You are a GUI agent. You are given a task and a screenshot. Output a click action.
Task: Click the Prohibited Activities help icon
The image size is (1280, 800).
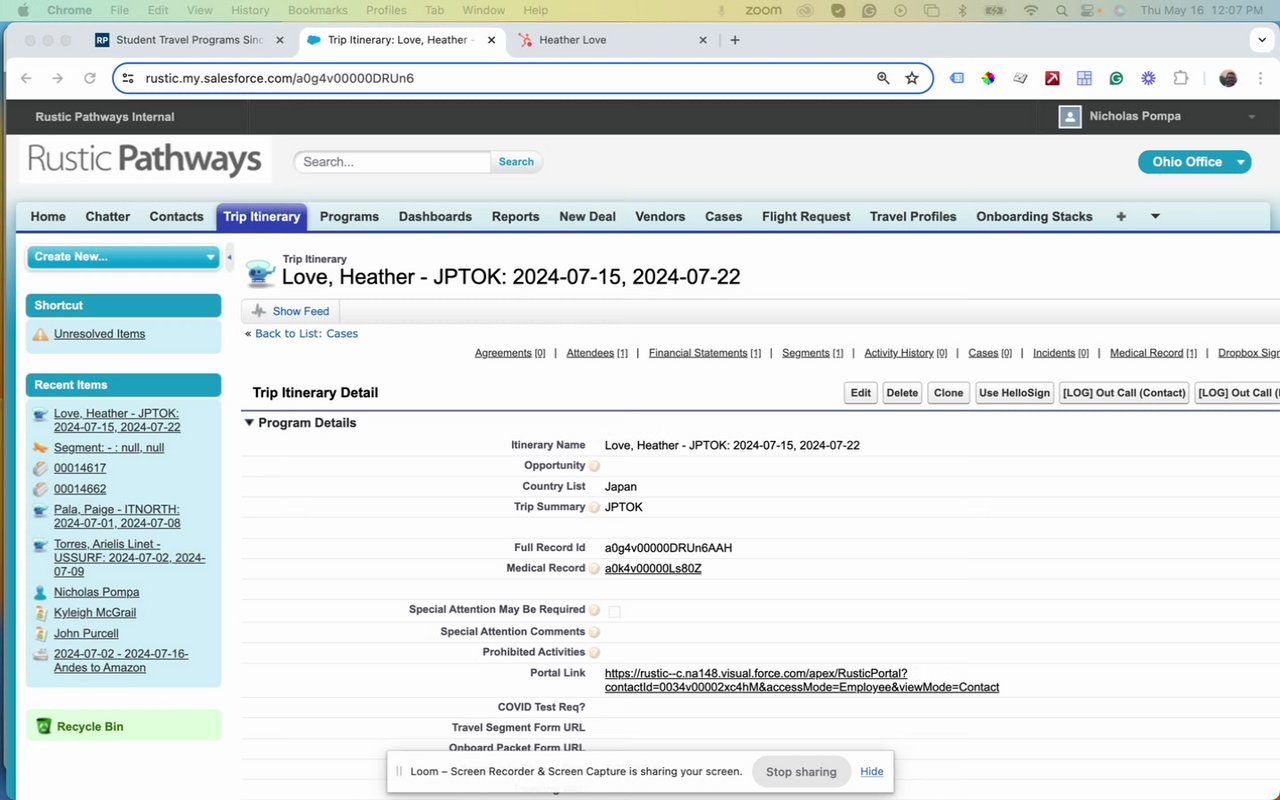[594, 653]
